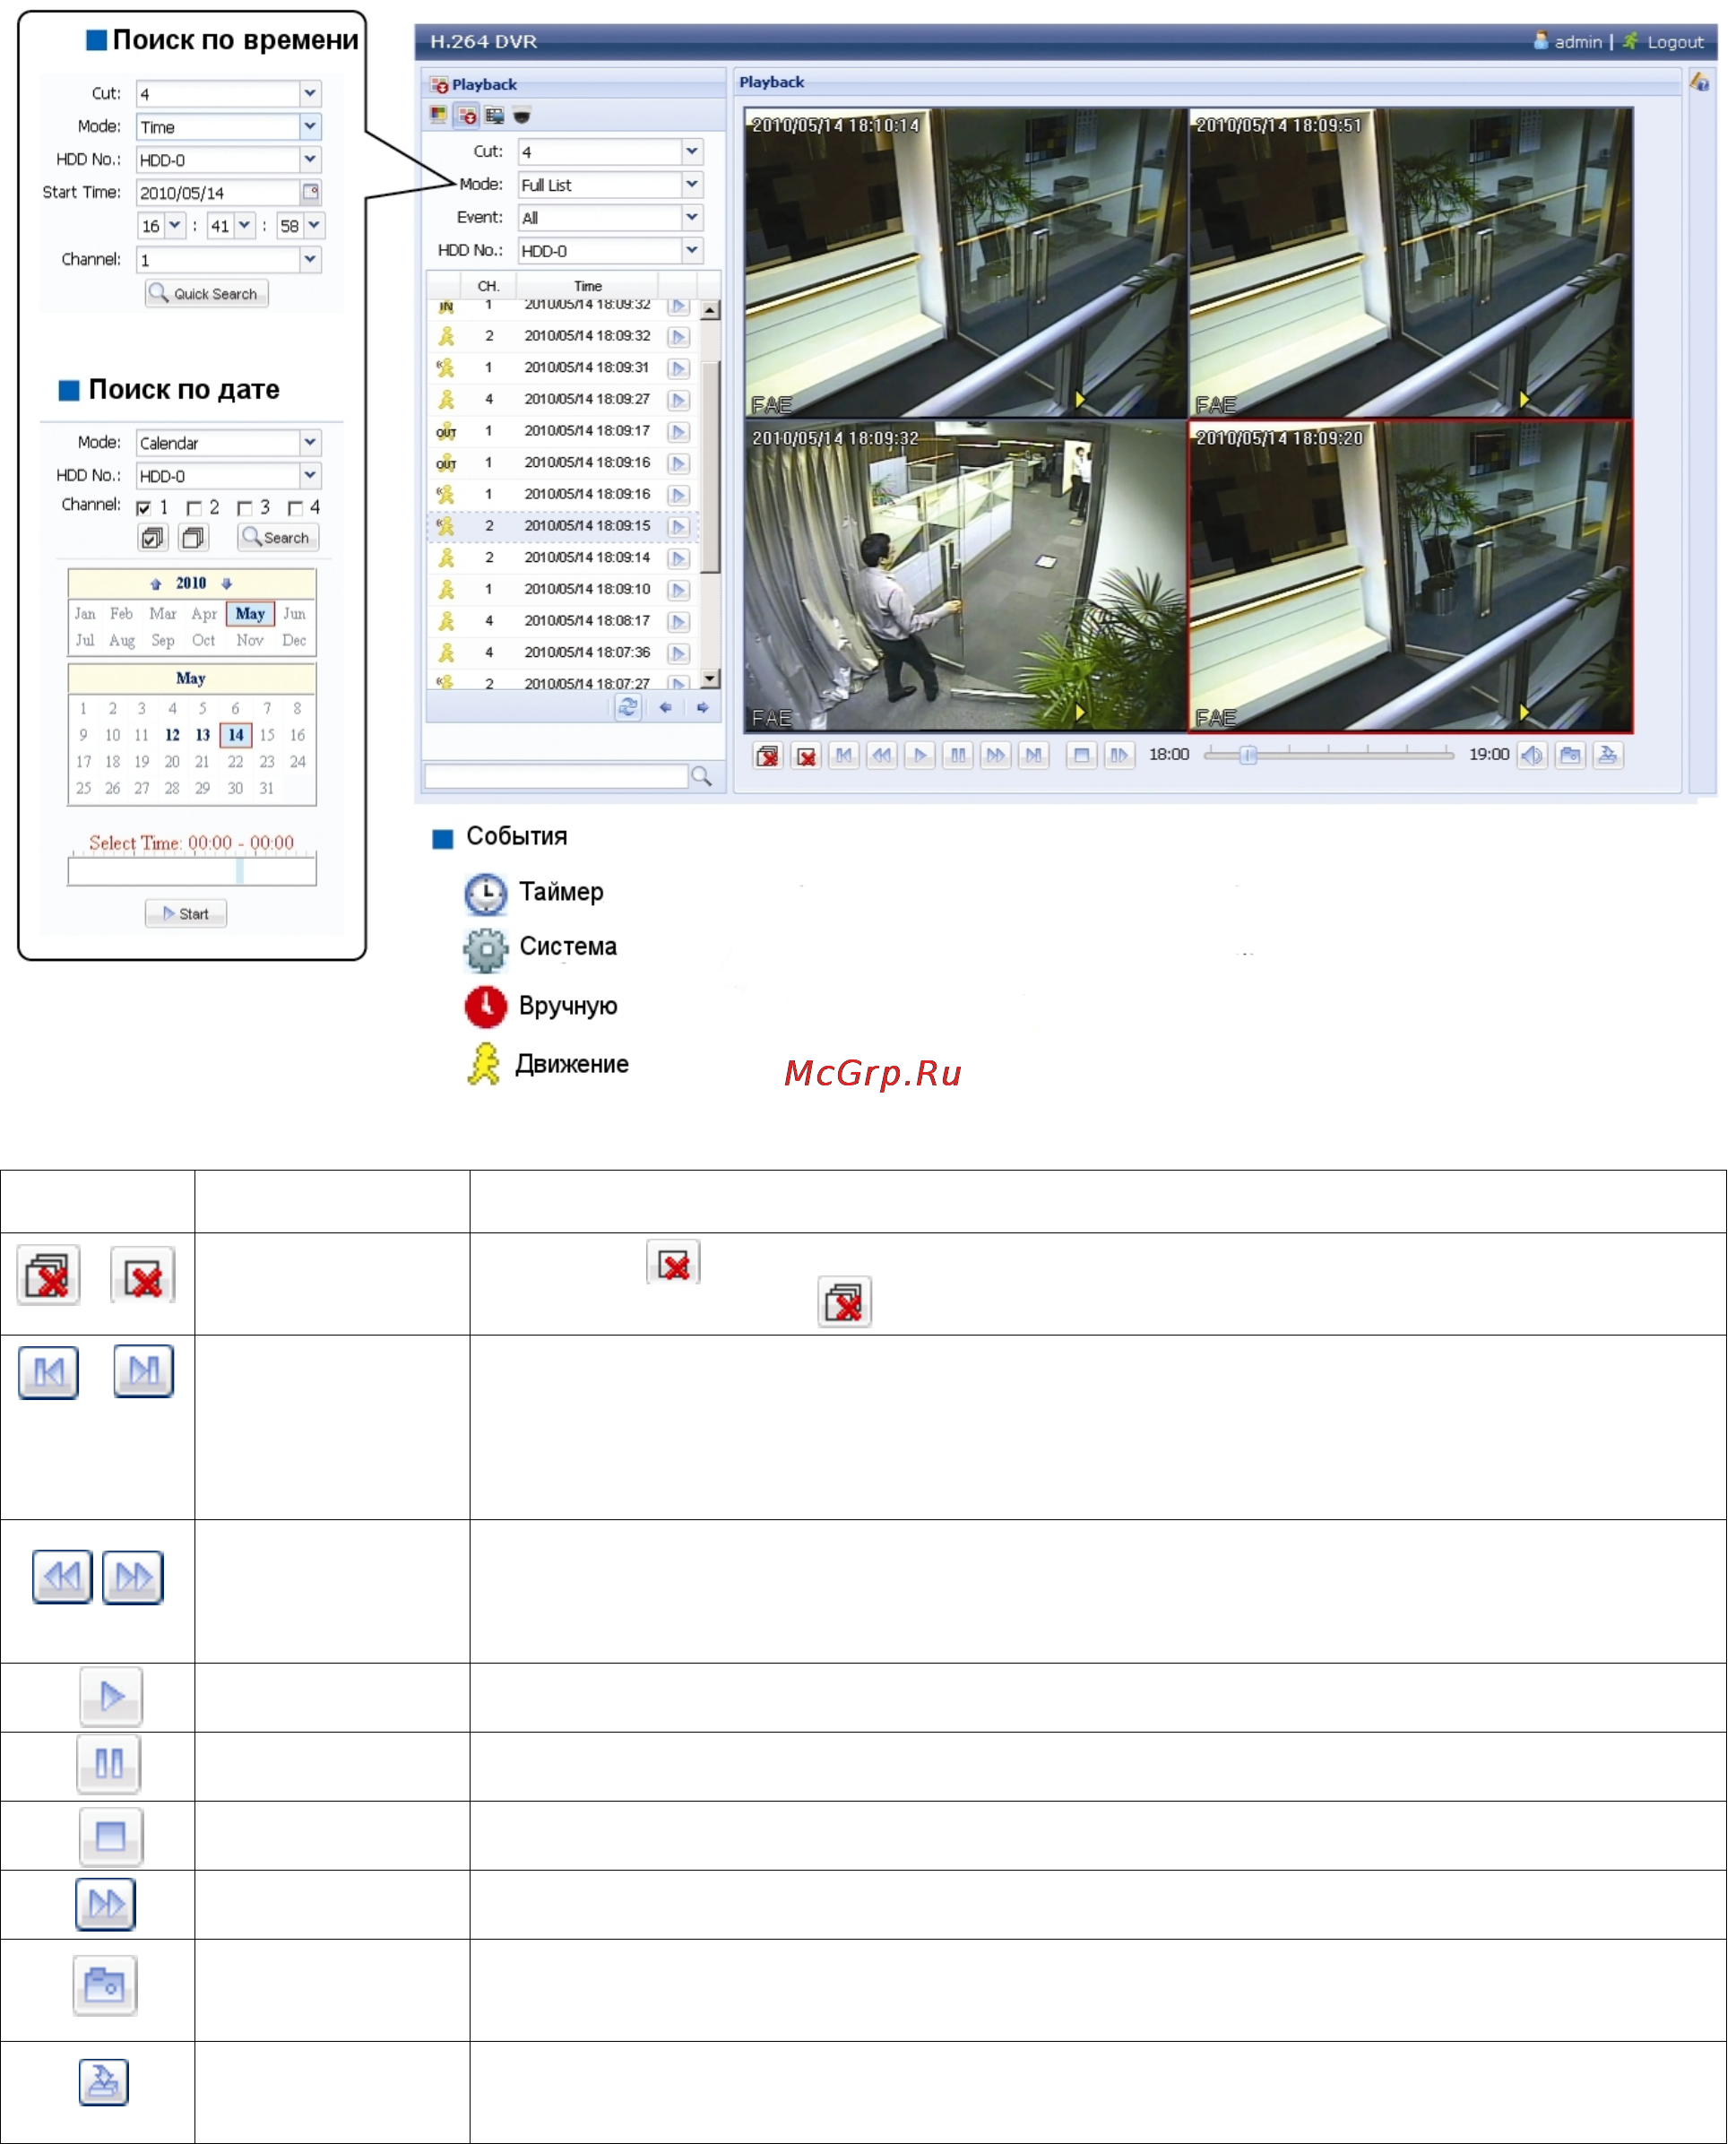Open Mode dropdown showing Full List
Viewport: 1736px width, 2144px height.
[x=694, y=185]
